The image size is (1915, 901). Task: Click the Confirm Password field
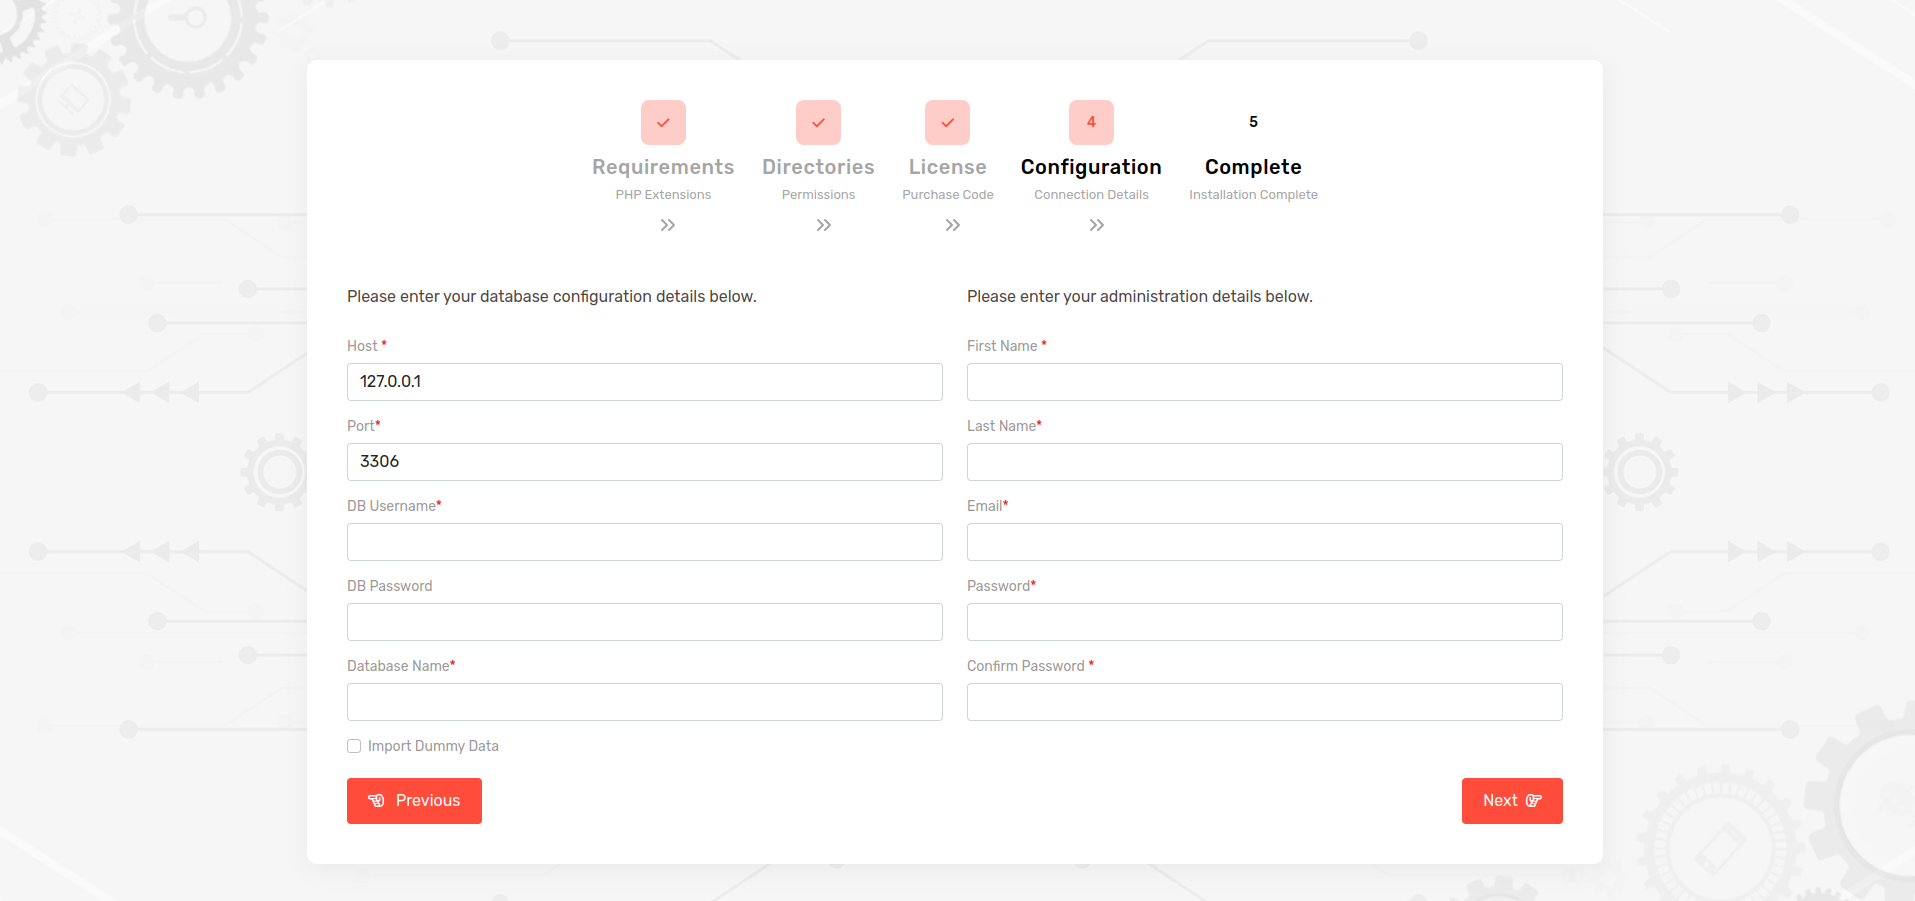(1264, 702)
